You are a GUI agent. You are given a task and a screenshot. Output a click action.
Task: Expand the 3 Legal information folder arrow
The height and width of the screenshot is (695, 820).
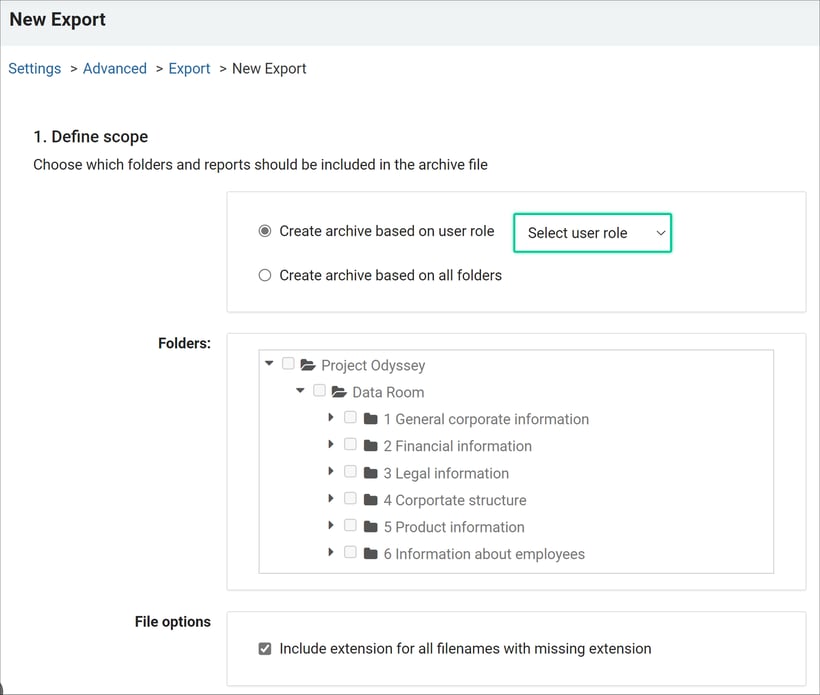(331, 471)
